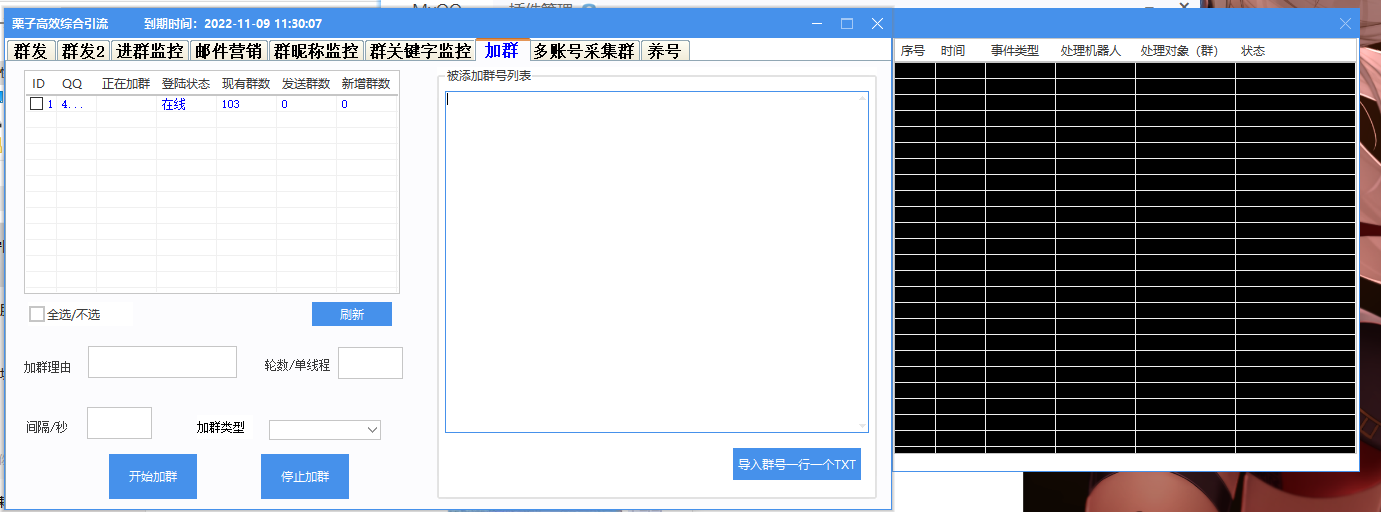Click the 开始加群 button
The height and width of the screenshot is (512, 1381).
[x=153, y=476]
